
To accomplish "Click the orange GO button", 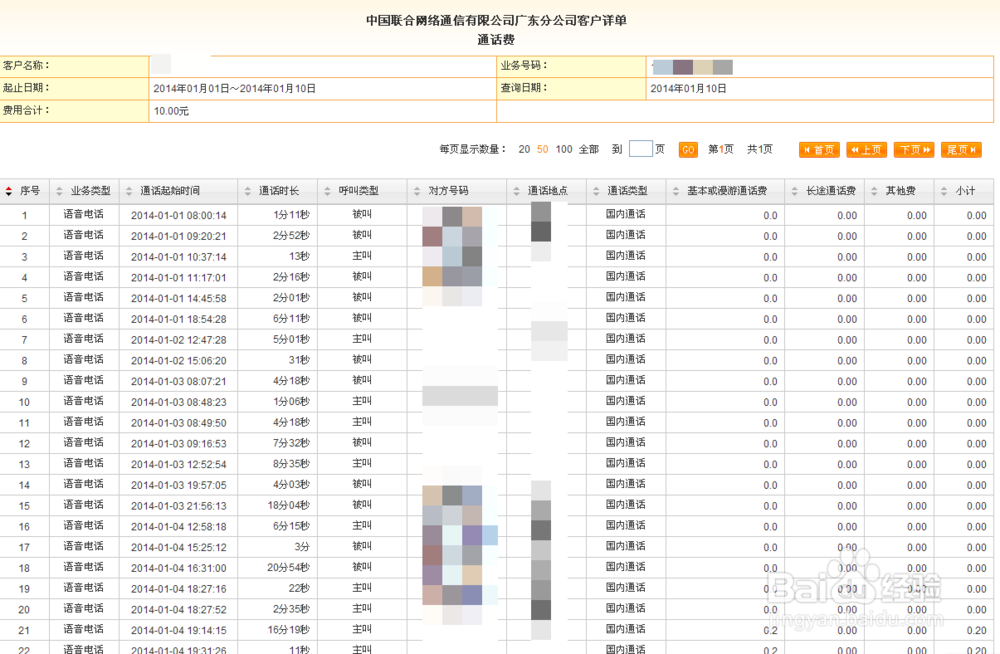I will [x=688, y=150].
